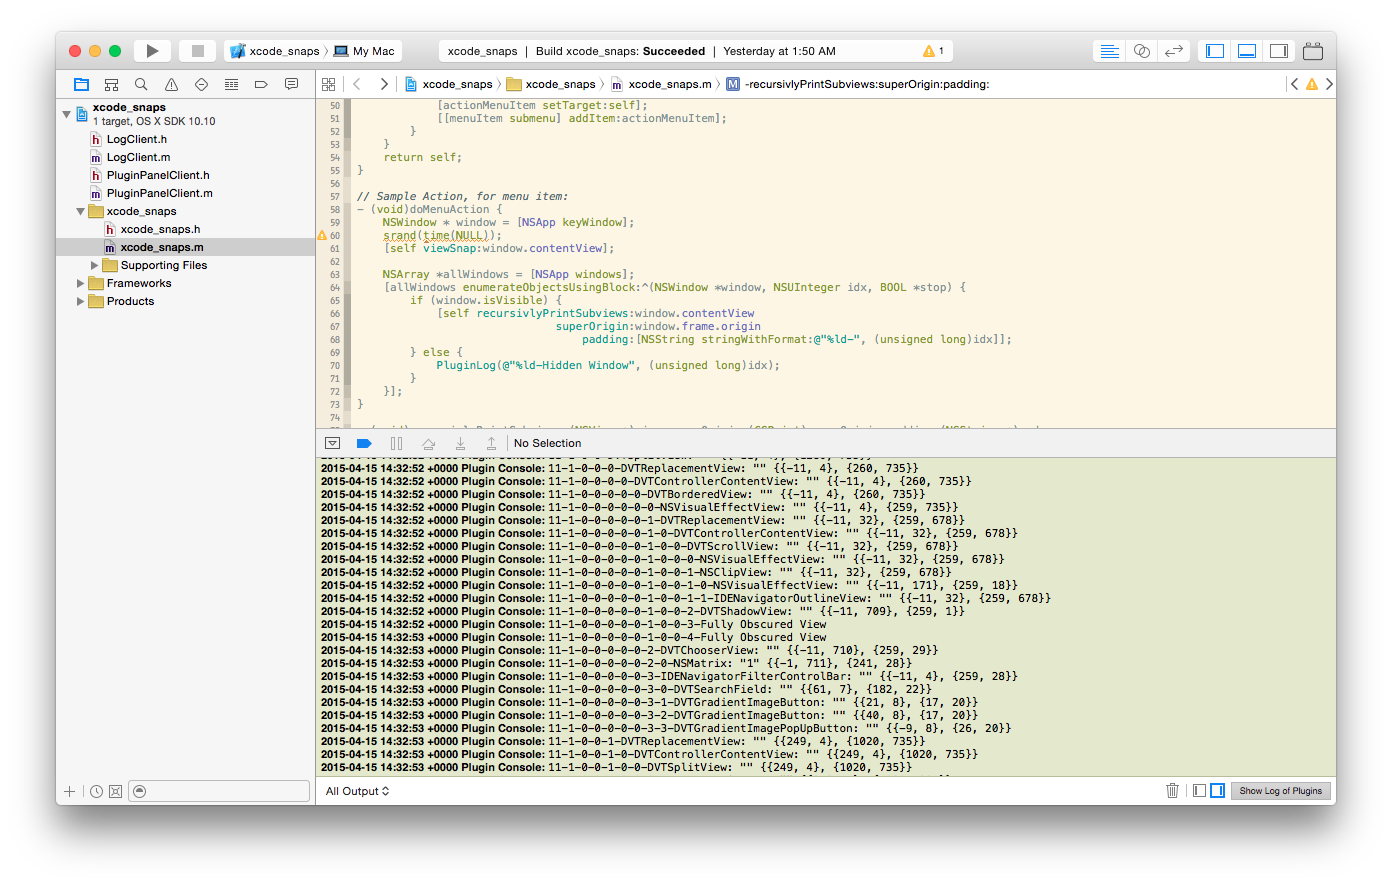The height and width of the screenshot is (885, 1392).
Task: Collapse the xcode_snaps group folder
Action: (x=80, y=211)
